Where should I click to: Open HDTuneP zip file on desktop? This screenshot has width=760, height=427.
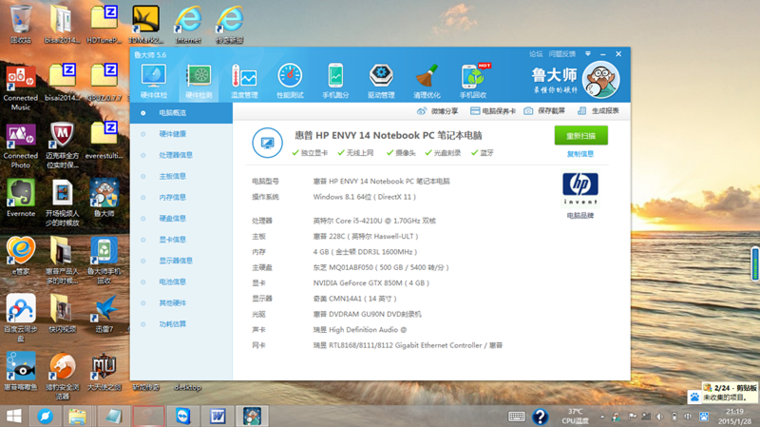pyautogui.click(x=104, y=24)
